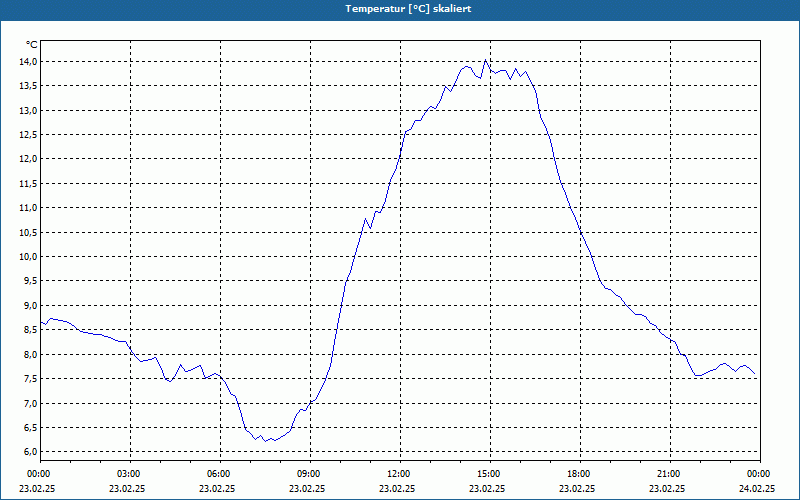Screen dimensions: 800x500
Task: Click the 23.02.25 date under 09:00
Action: click(307, 488)
